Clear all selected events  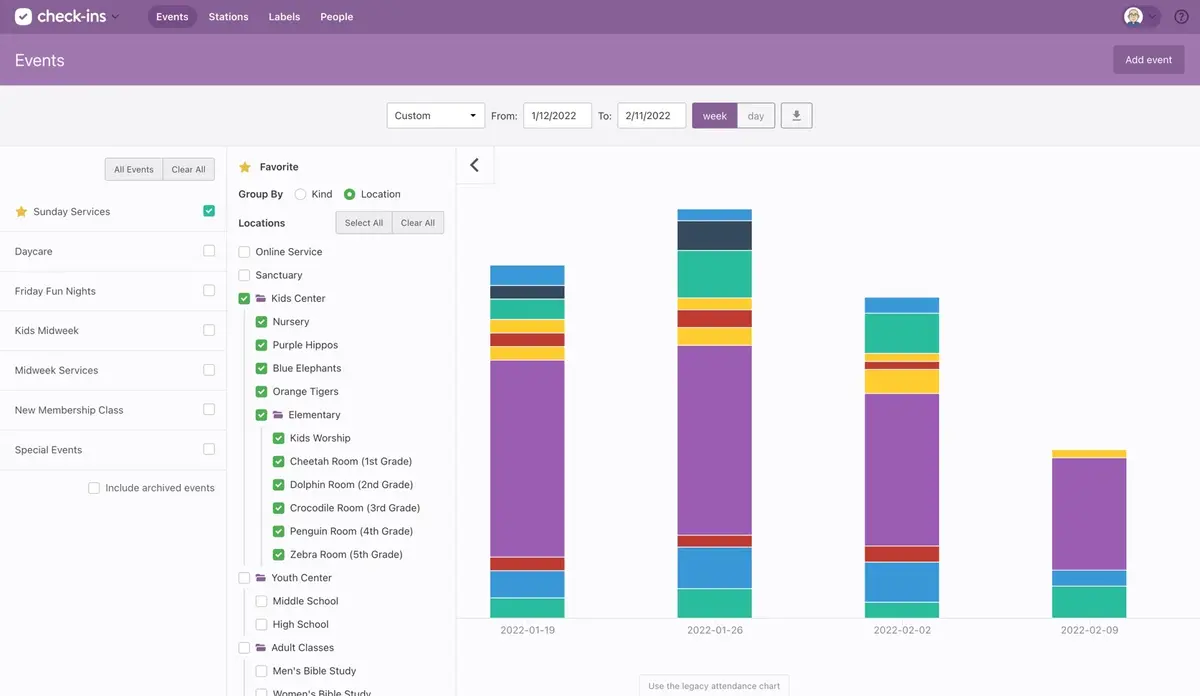189,169
